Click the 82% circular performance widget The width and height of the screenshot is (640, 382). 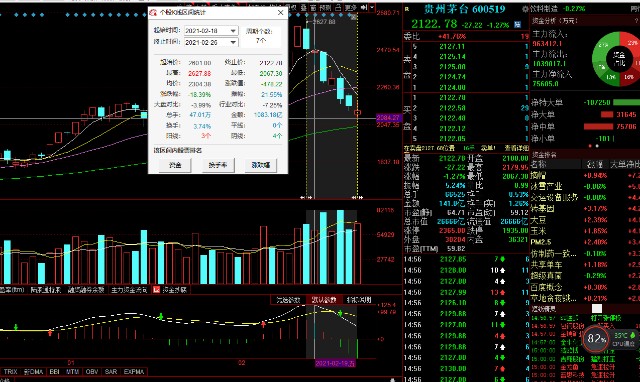[596, 338]
